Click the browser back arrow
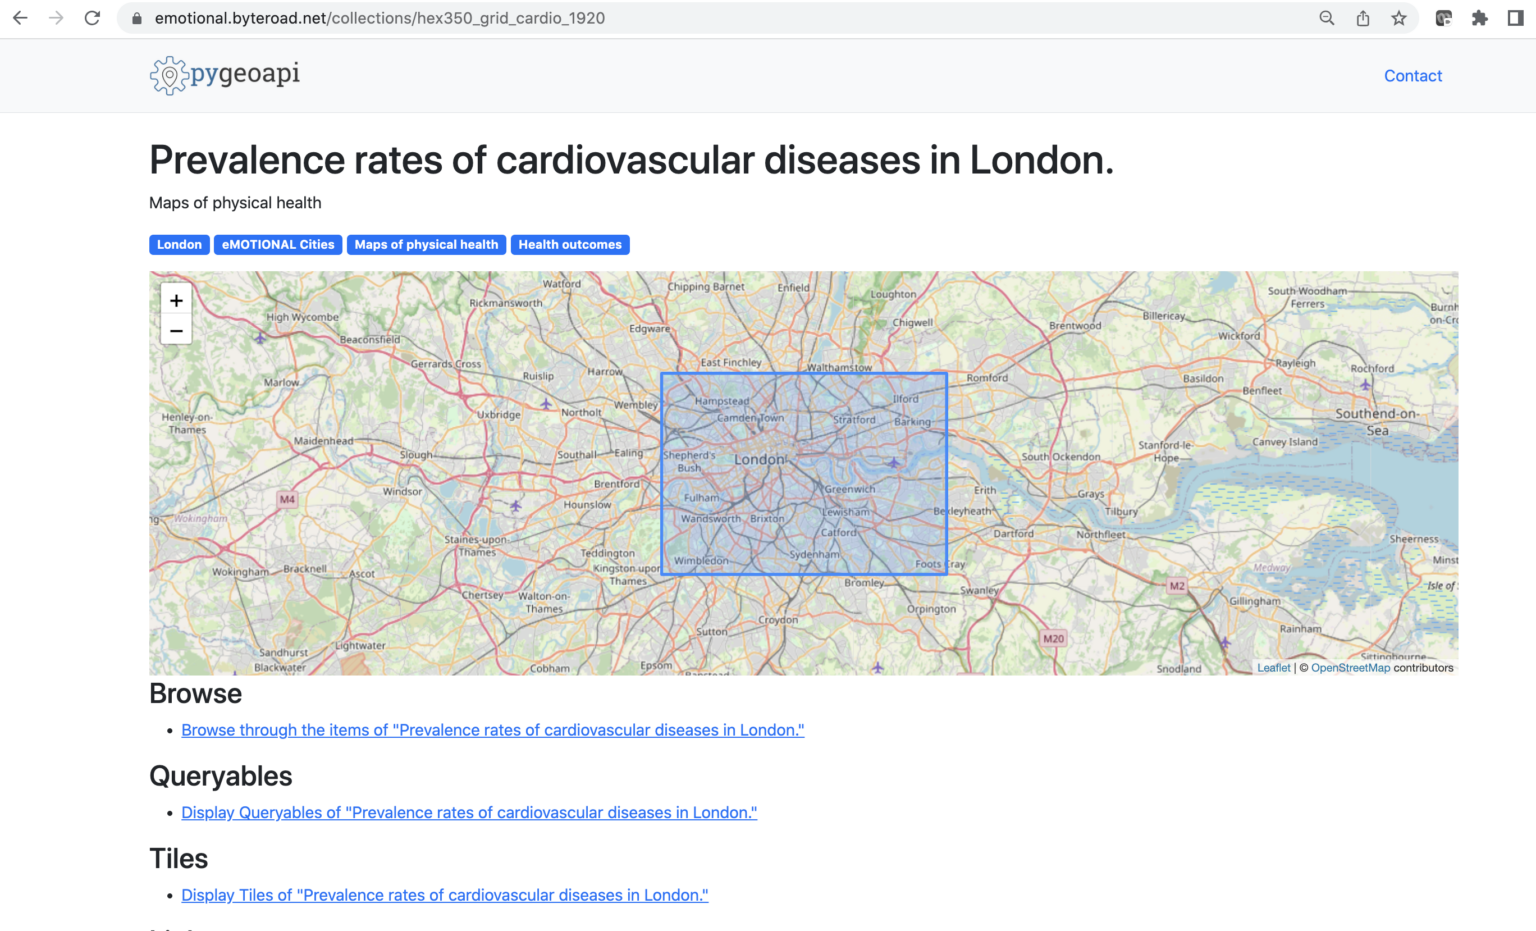 pyautogui.click(x=20, y=18)
